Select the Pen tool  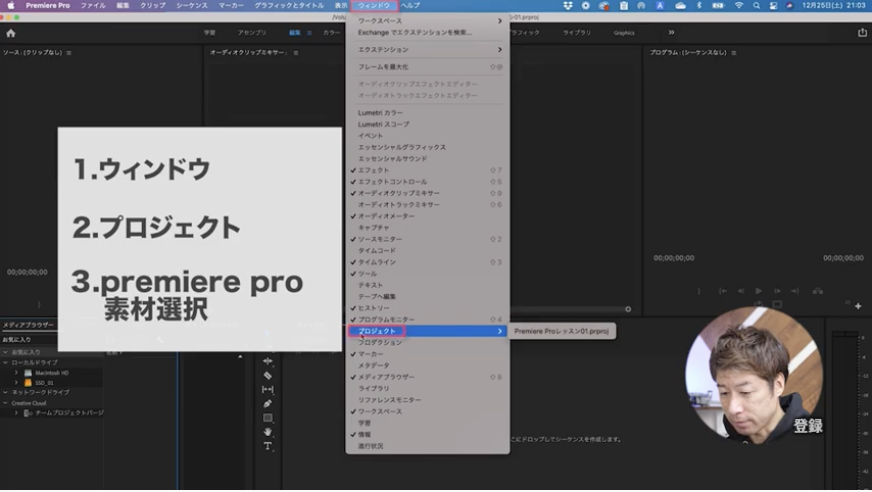click(x=267, y=404)
